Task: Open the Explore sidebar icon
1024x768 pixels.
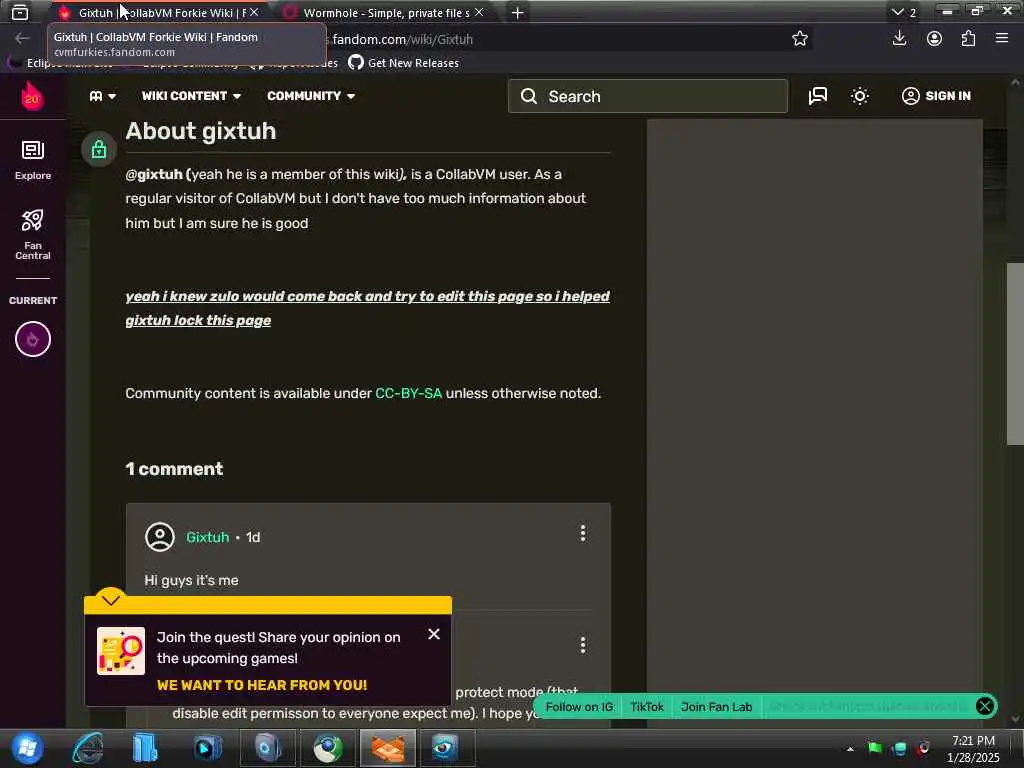Action: 33,160
